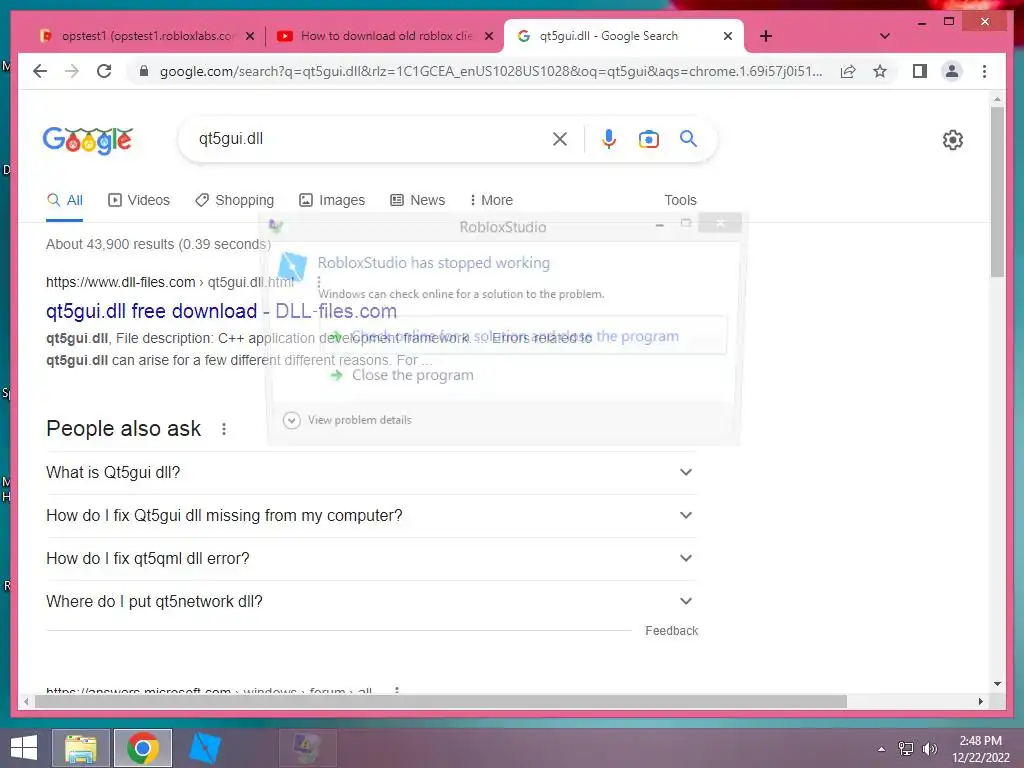Viewport: 1024px width, 768px height.
Task: Expand 'Where do I put qt5network dll?'
Action: click(x=370, y=601)
